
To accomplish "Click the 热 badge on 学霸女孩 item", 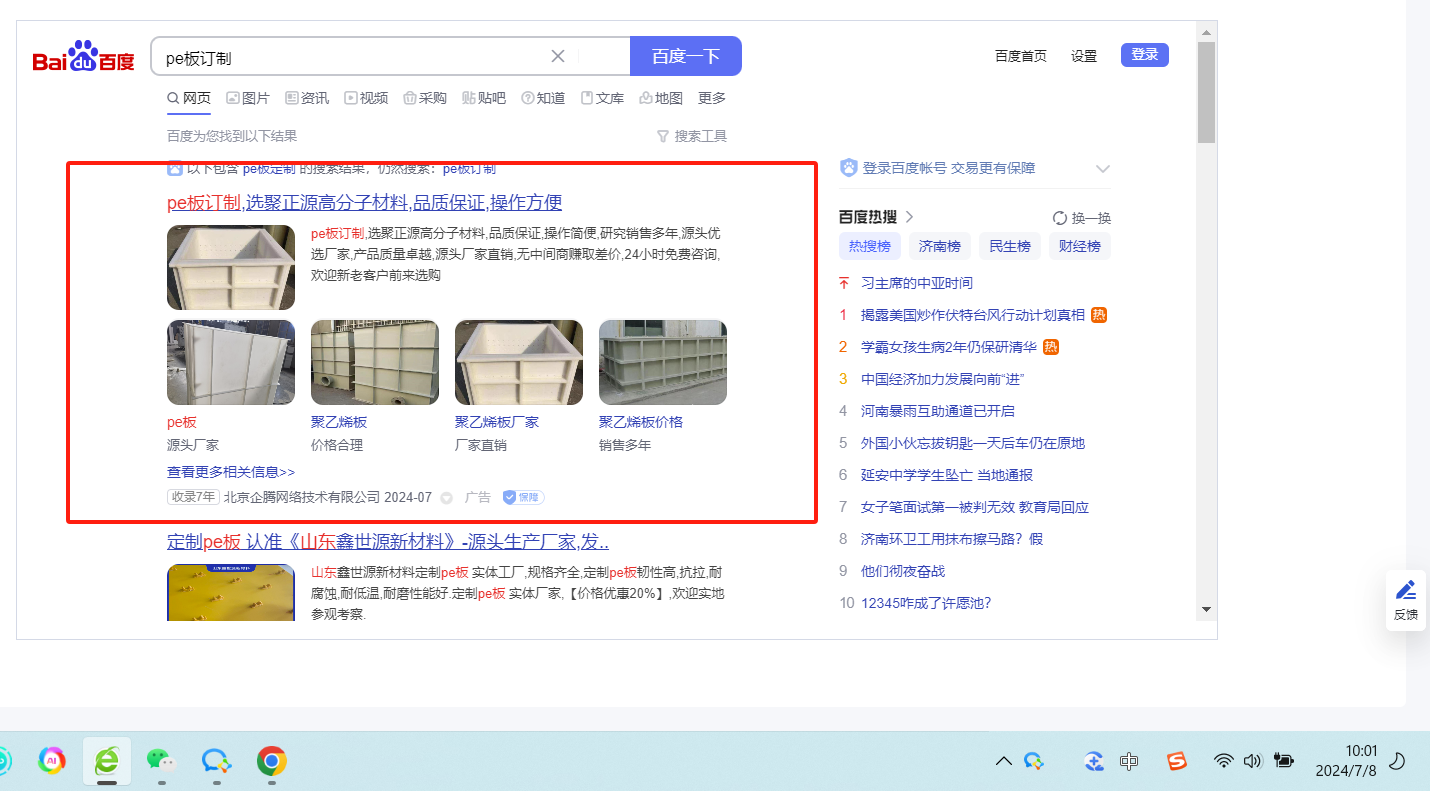I will pyautogui.click(x=1051, y=347).
